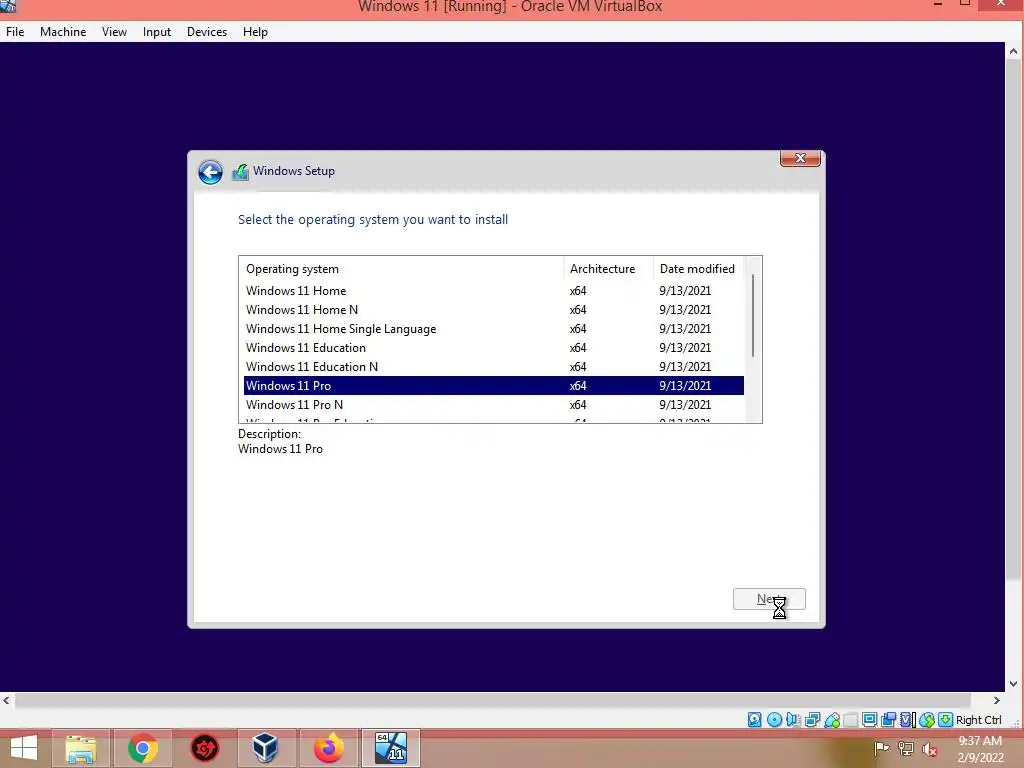This screenshot has width=1024, height=768.
Task: Open the Machine menu
Action: [63, 31]
